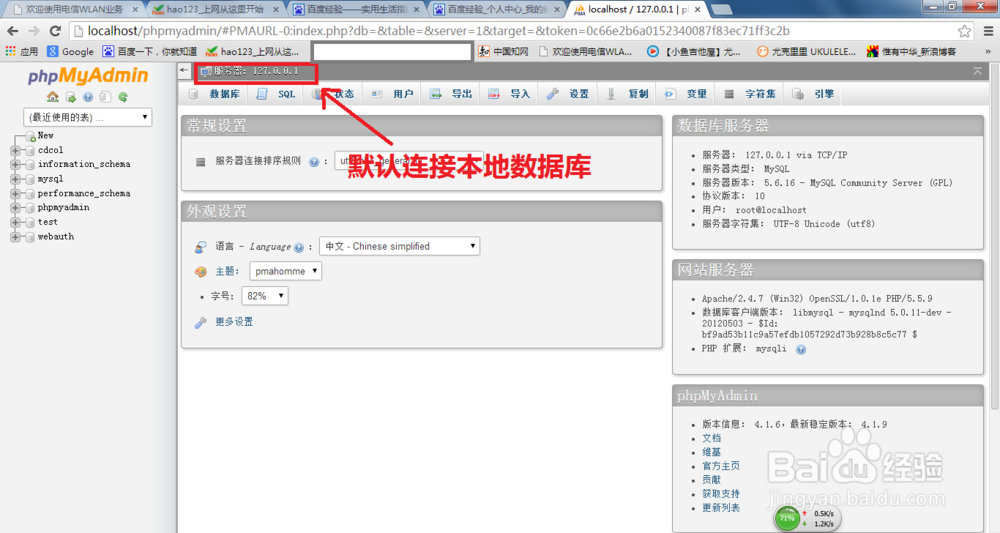Click the phpMyAdmin logo
This screenshot has height=533, width=1000.
(x=88, y=76)
